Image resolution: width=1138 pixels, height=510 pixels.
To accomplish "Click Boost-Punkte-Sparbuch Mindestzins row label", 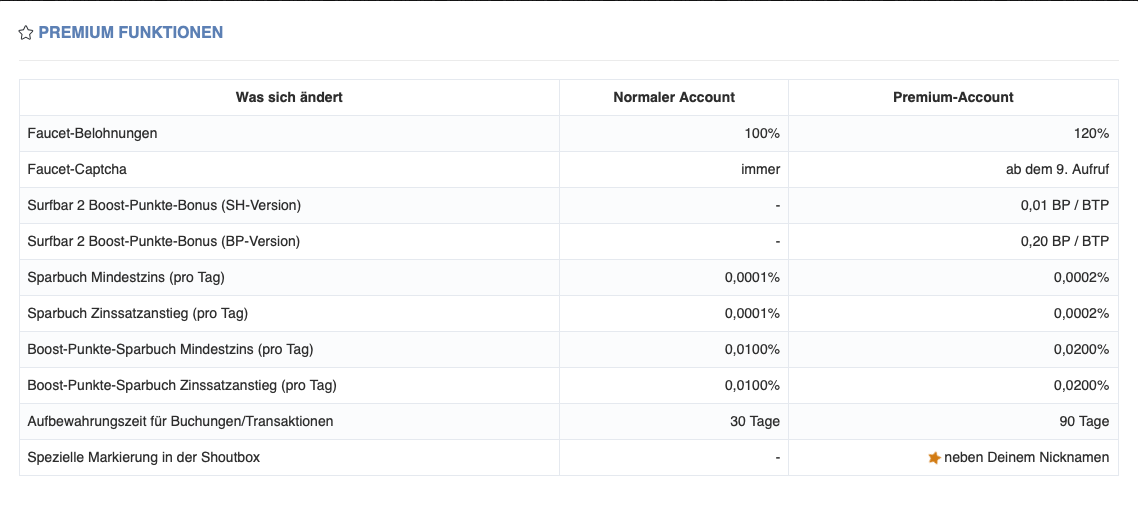I will (x=170, y=350).
